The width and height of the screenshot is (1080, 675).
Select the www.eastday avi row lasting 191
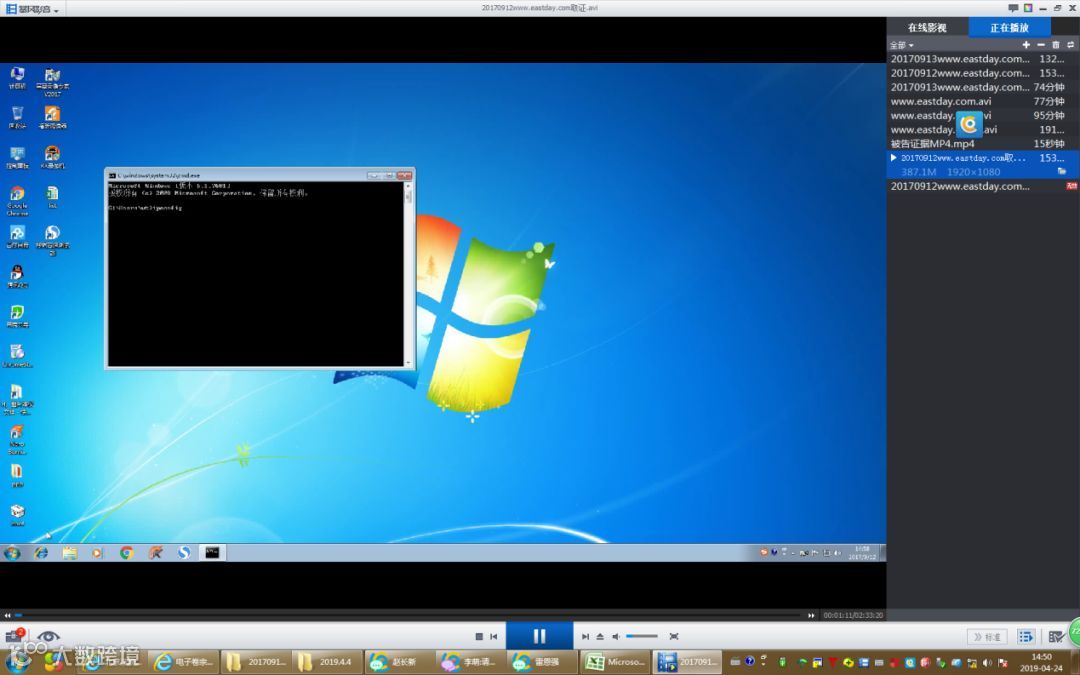(983, 129)
